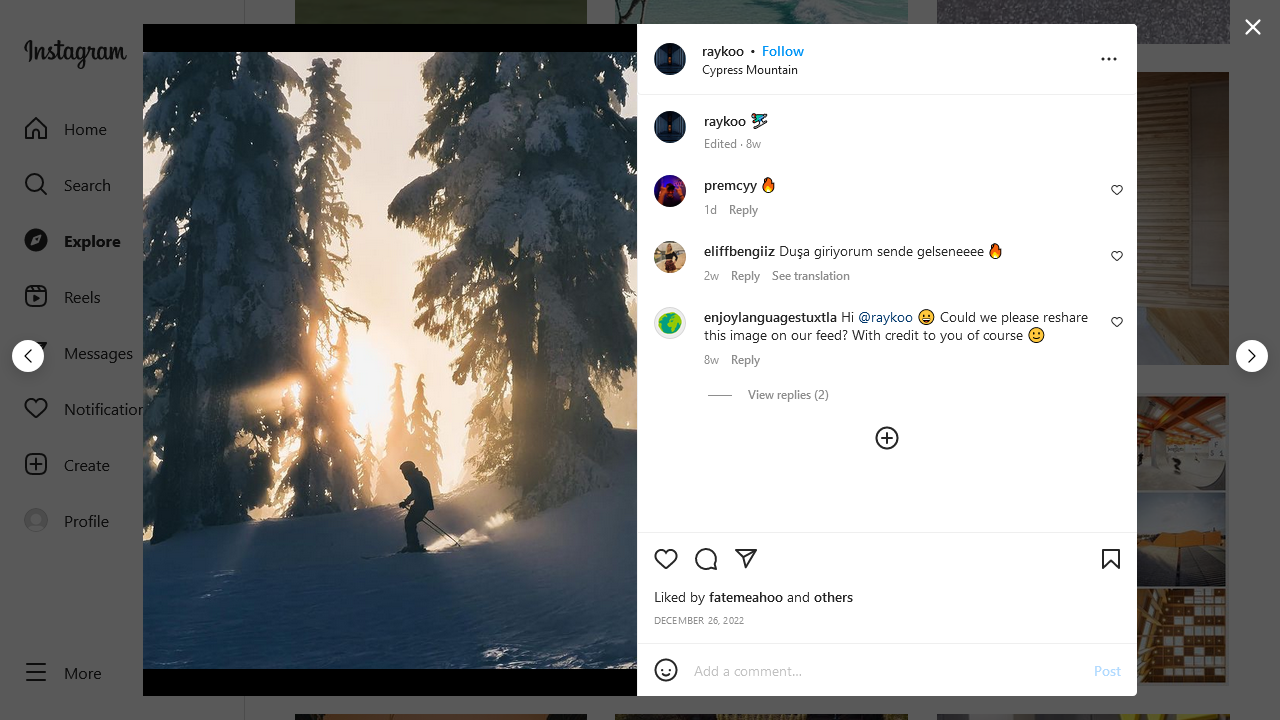Screen dimensions: 1280x720
Task: Open the Instagram logo home link
Action: pyautogui.click(x=75, y=53)
